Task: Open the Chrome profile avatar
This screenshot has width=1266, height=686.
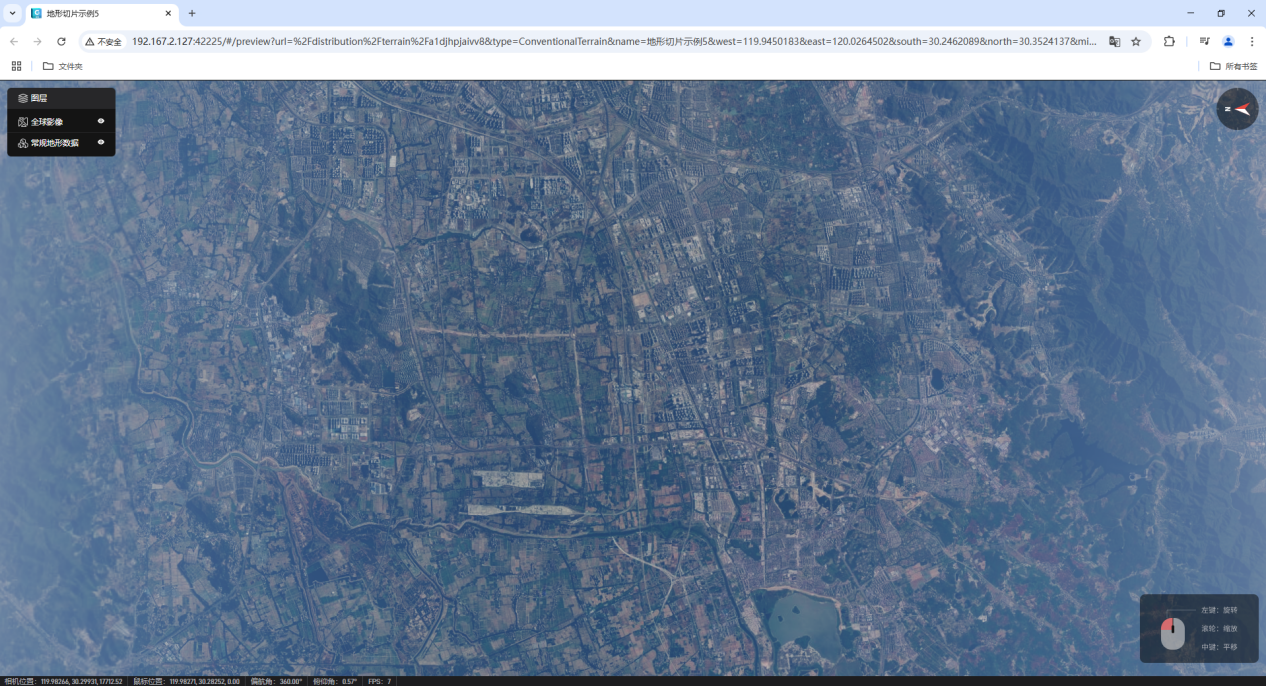Action: (x=1228, y=42)
